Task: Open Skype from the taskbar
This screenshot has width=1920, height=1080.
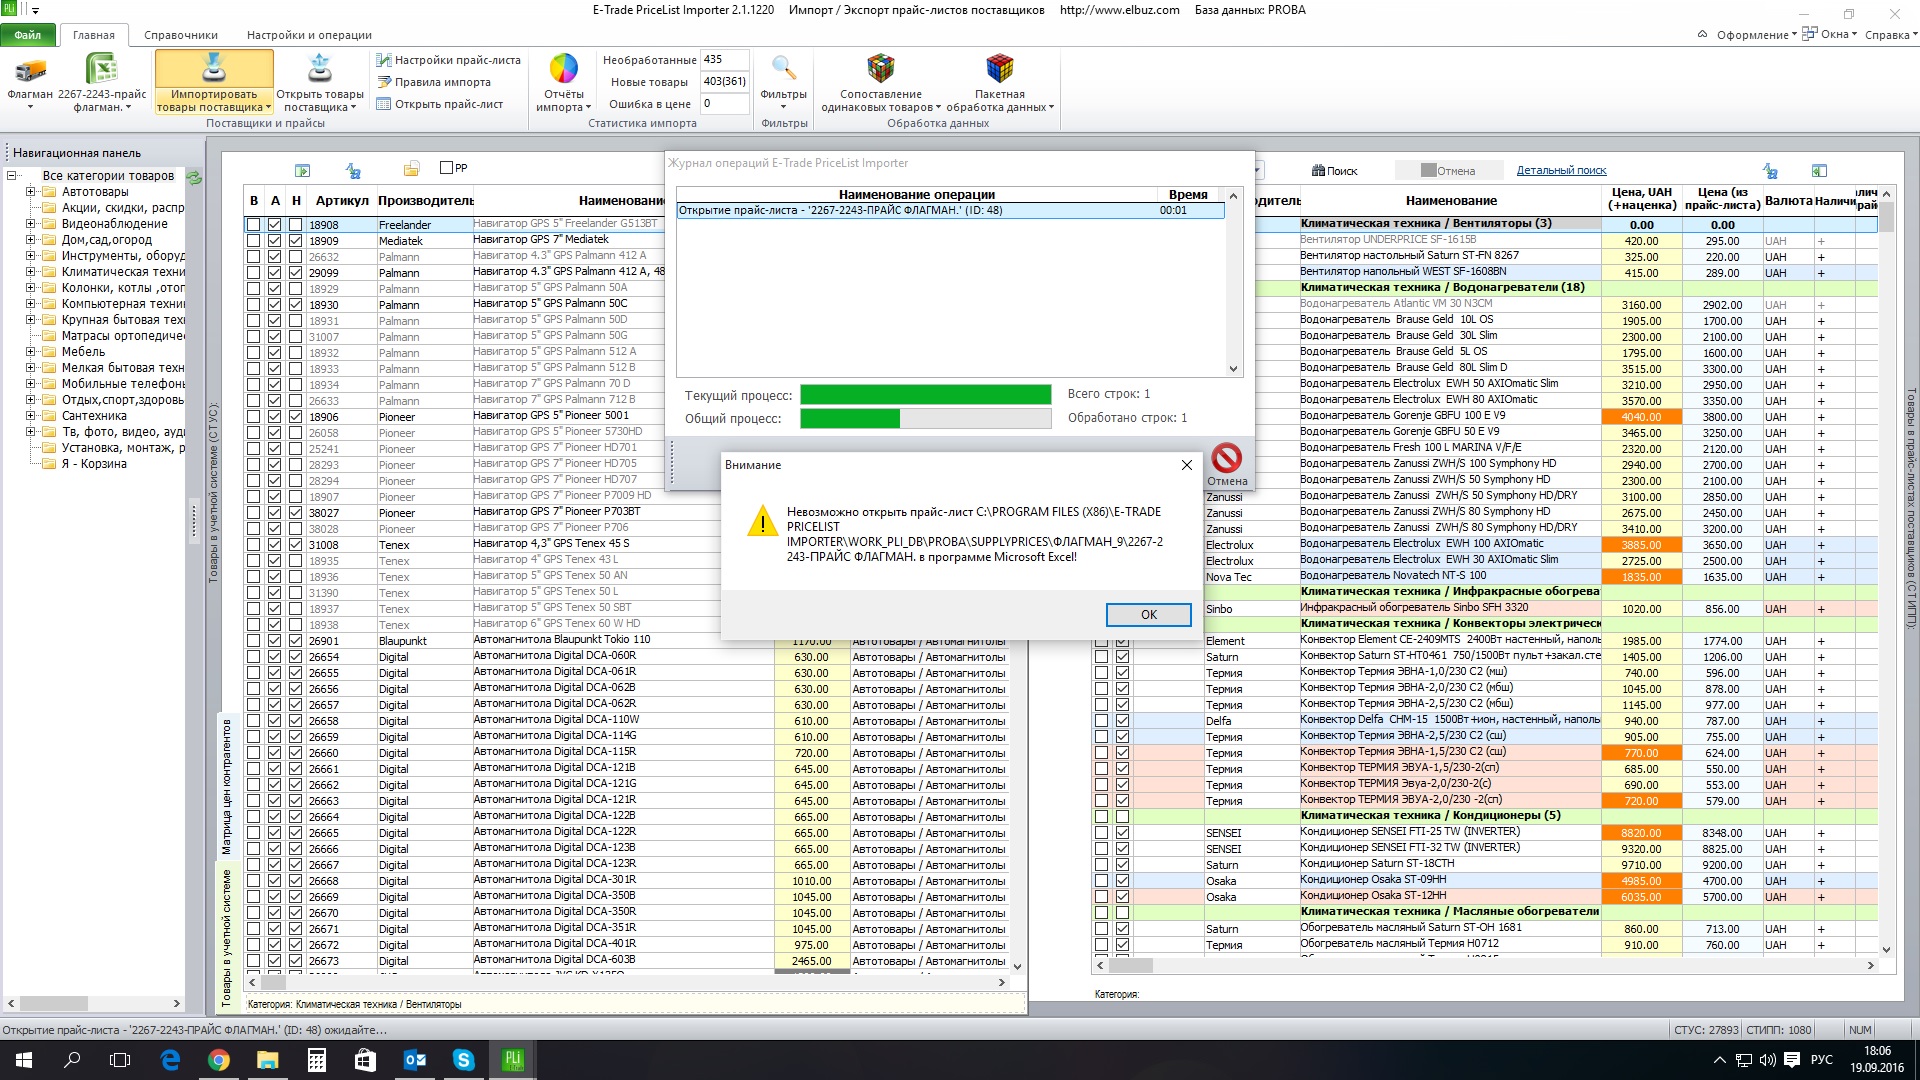Action: tap(463, 1060)
